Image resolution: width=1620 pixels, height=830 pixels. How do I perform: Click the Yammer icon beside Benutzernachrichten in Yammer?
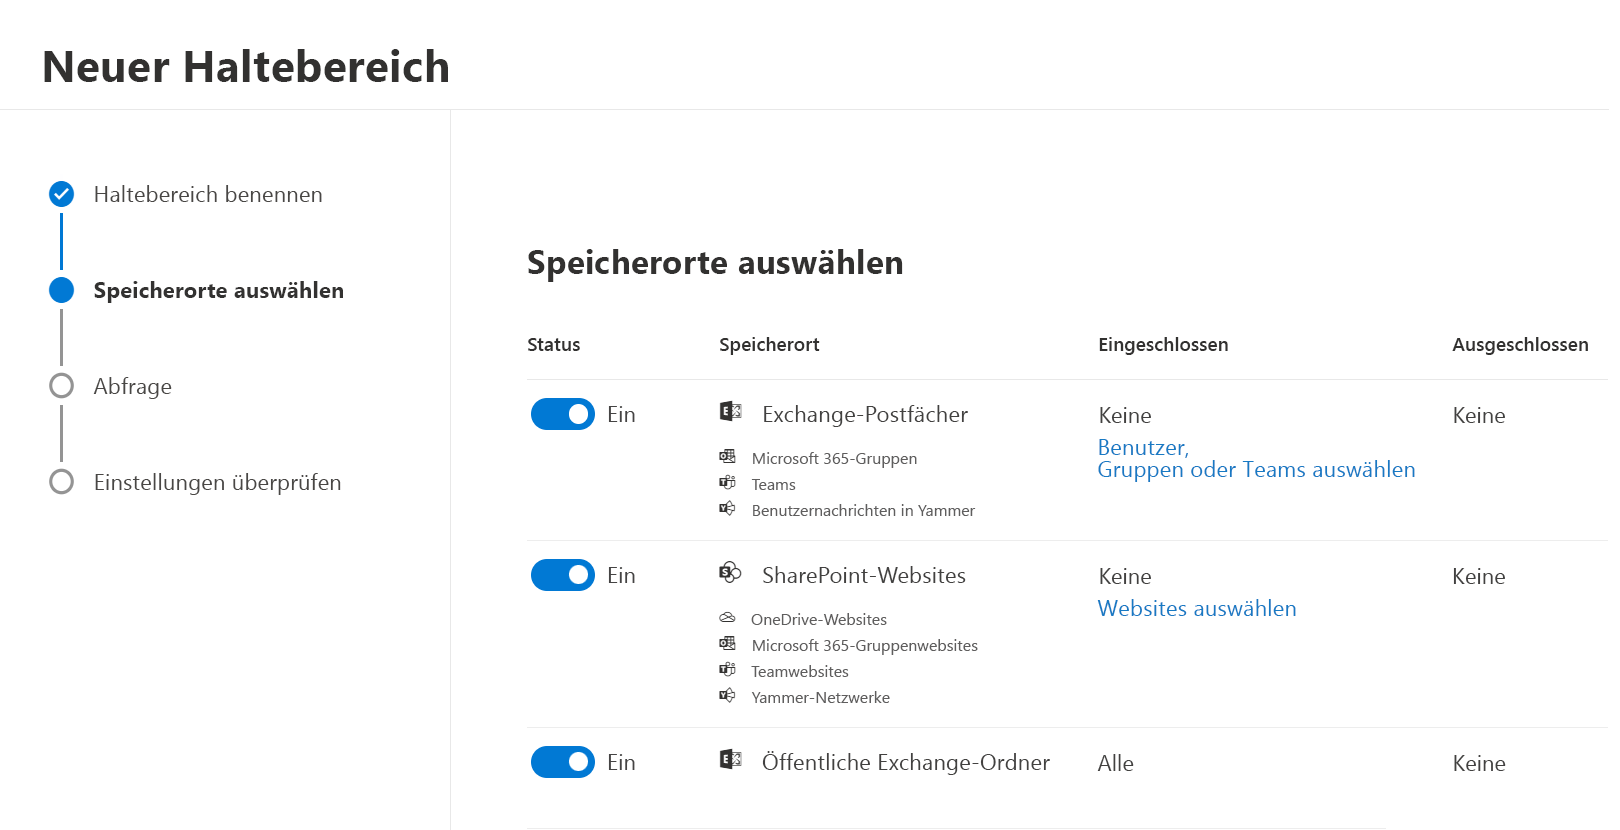click(727, 508)
